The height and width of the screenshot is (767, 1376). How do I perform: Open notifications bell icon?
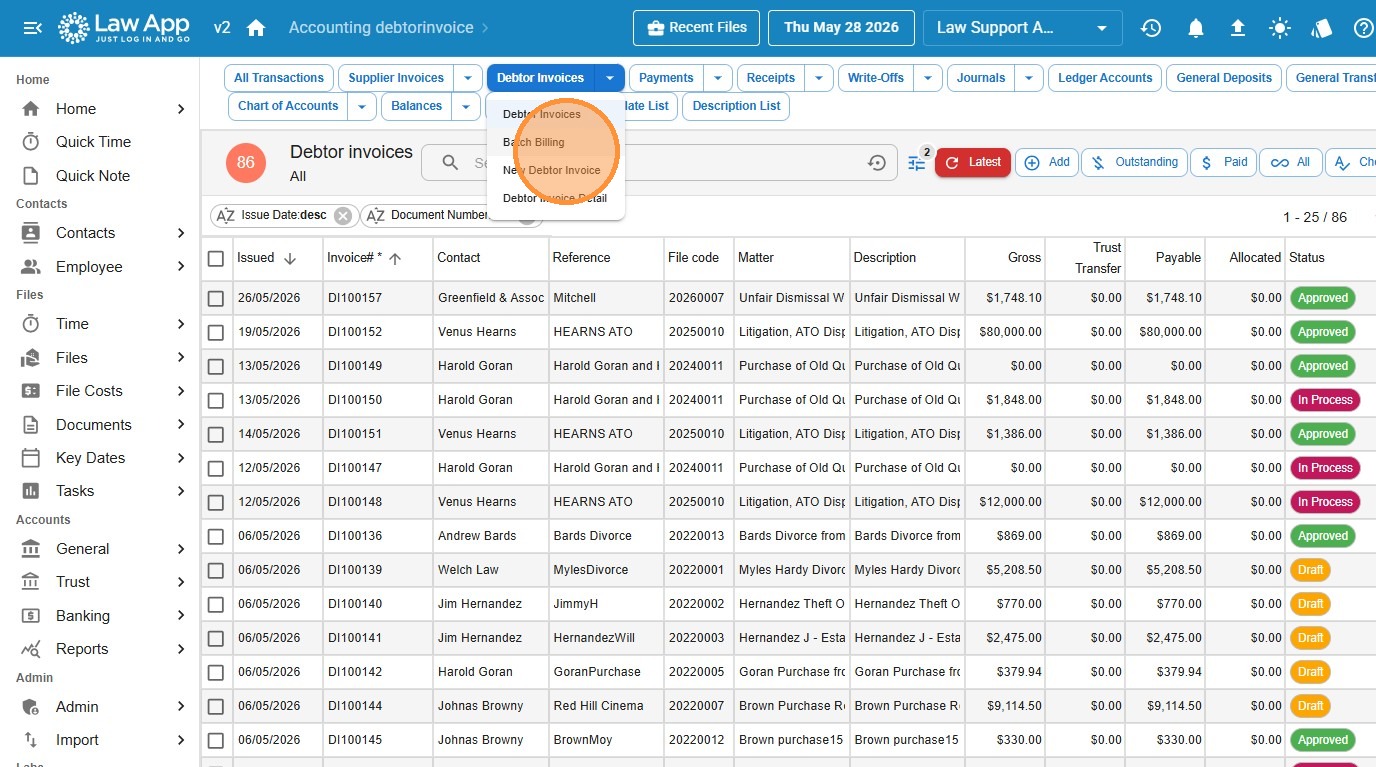[1195, 28]
